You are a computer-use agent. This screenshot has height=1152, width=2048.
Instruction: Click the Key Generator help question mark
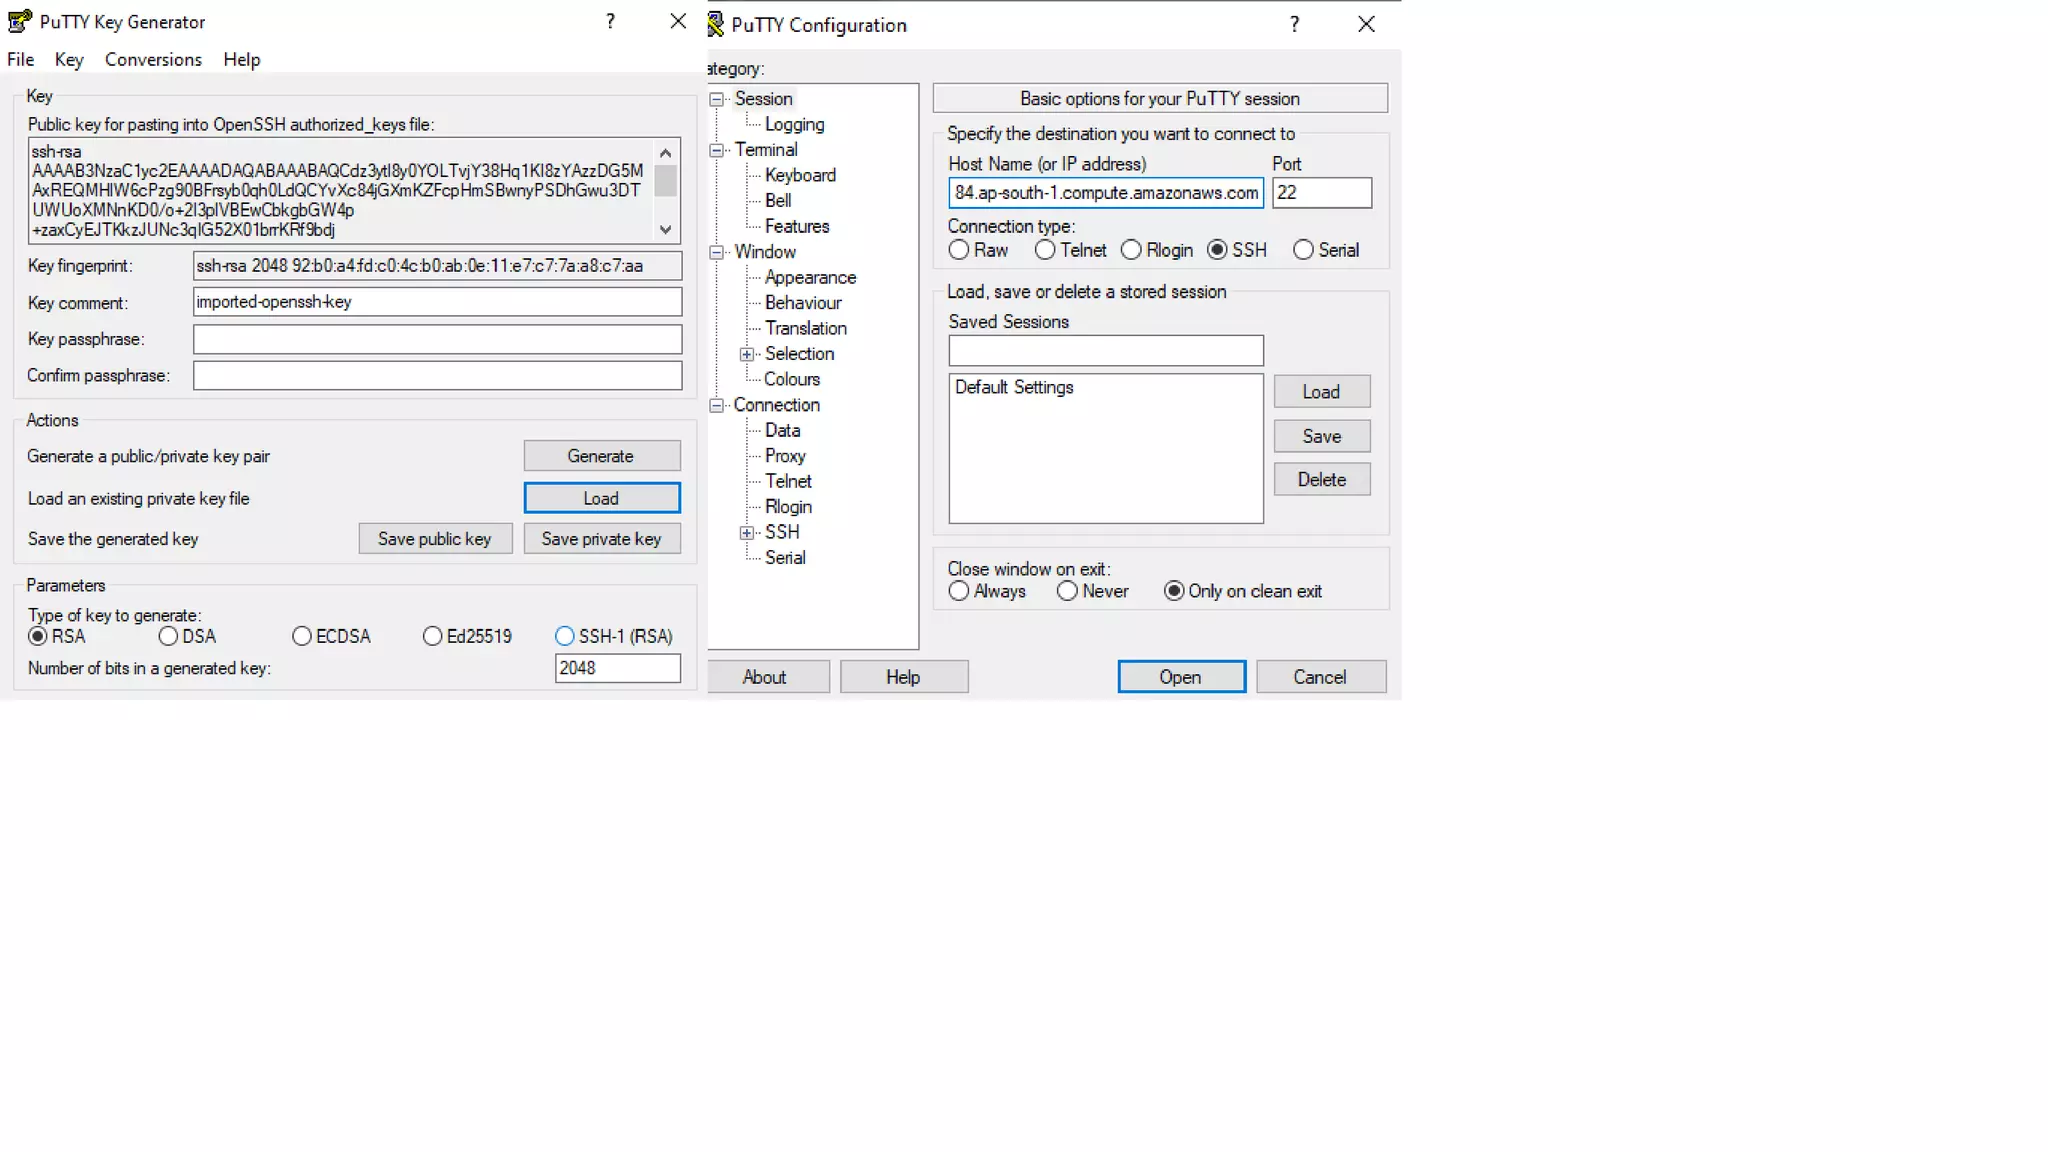[610, 21]
